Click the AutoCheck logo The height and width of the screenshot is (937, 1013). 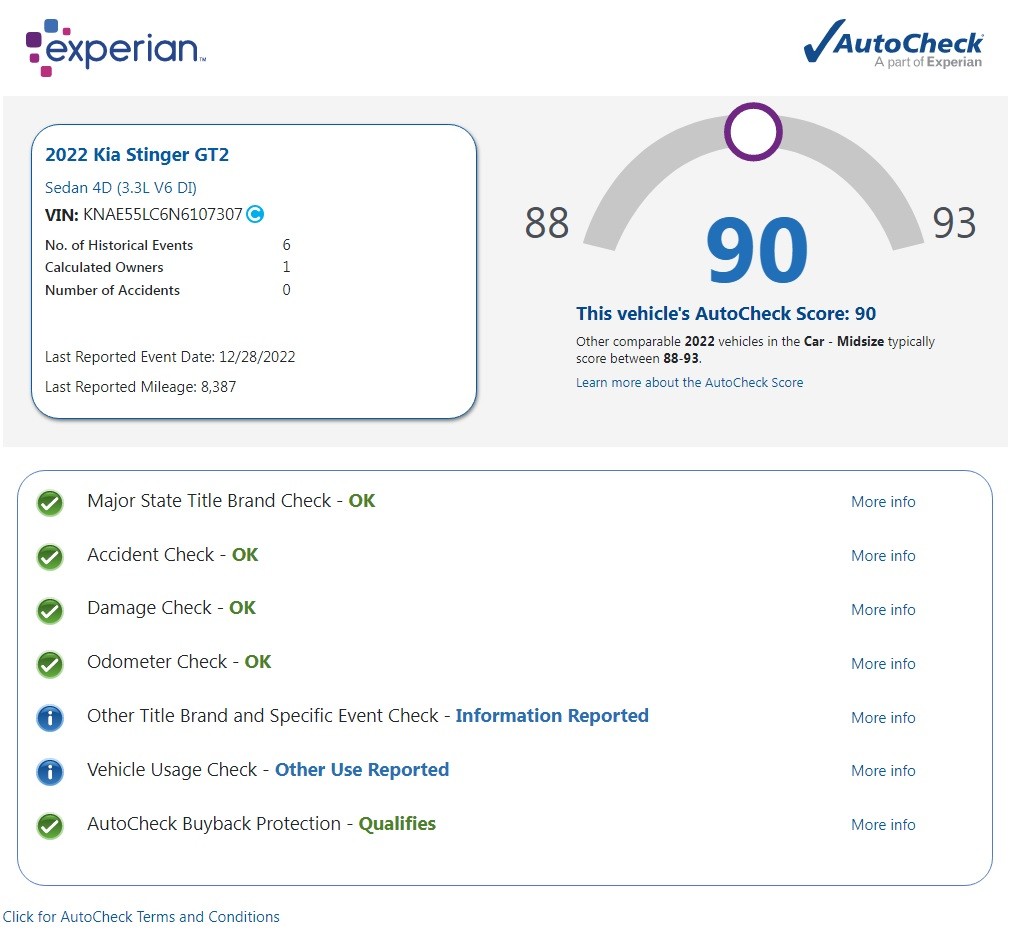893,43
